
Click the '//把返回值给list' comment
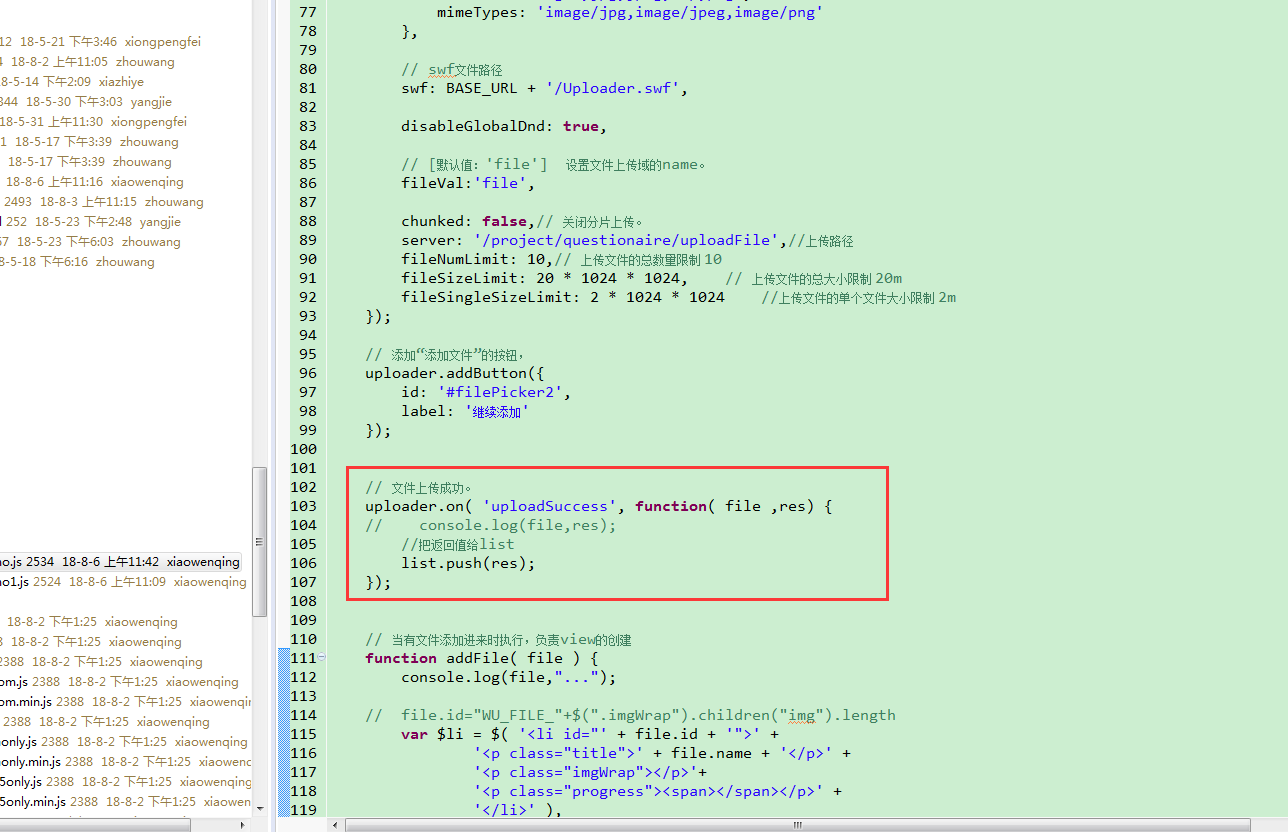[457, 544]
